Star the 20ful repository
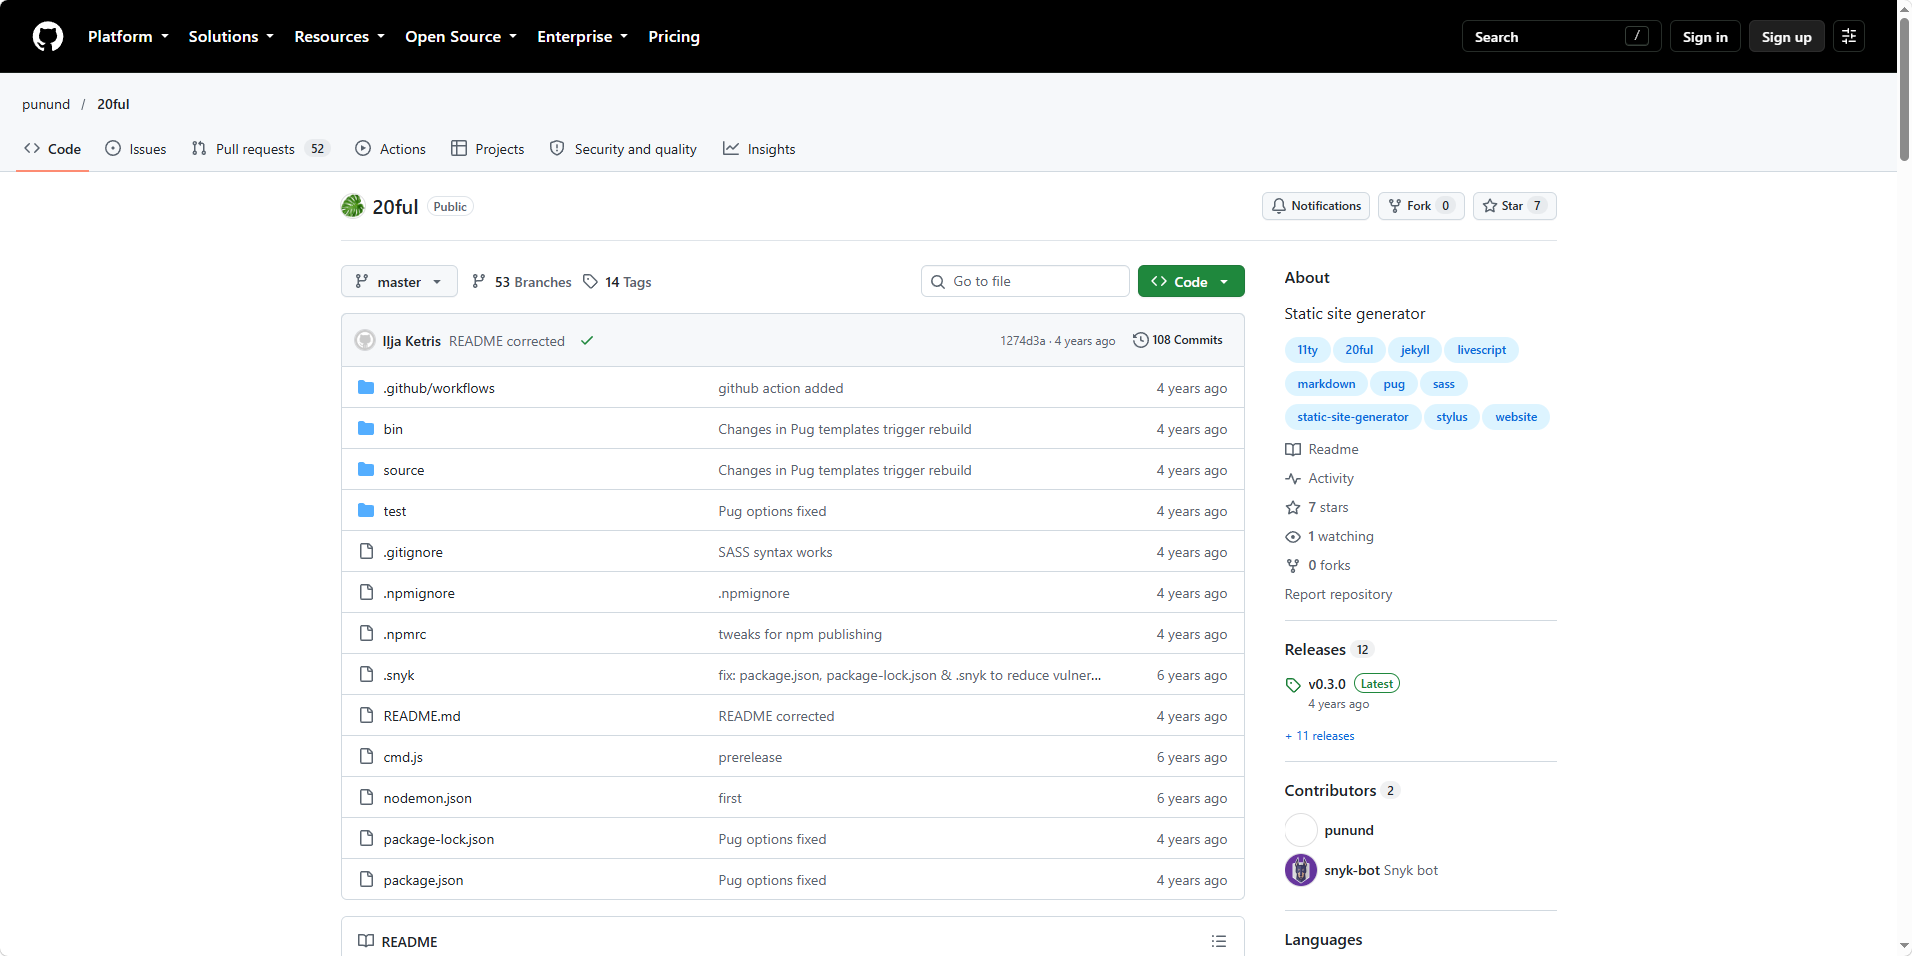 point(1514,206)
